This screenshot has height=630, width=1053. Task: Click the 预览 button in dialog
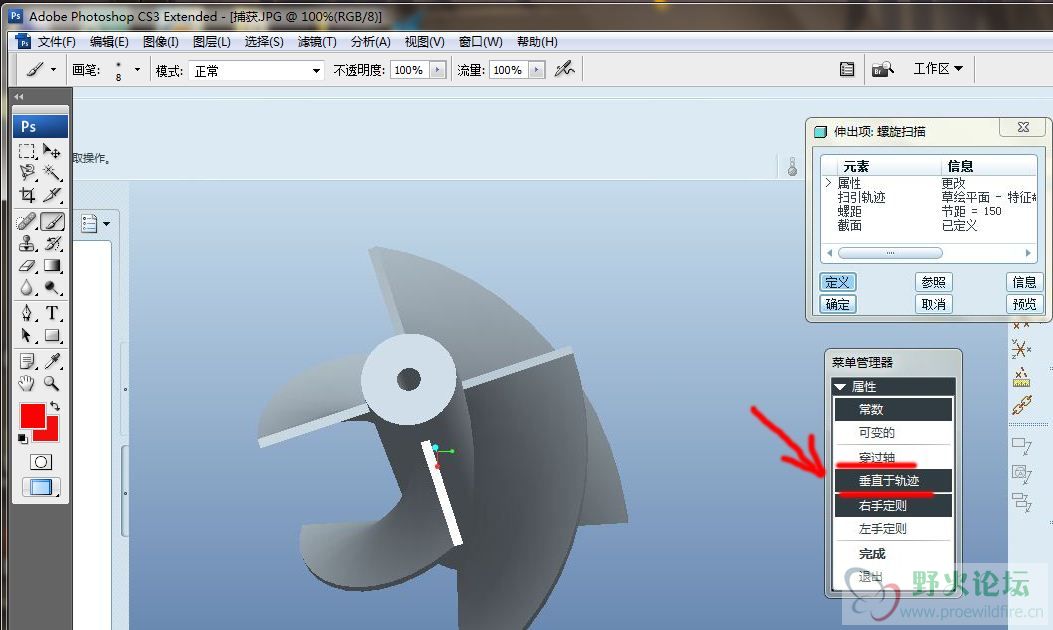(x=1024, y=304)
